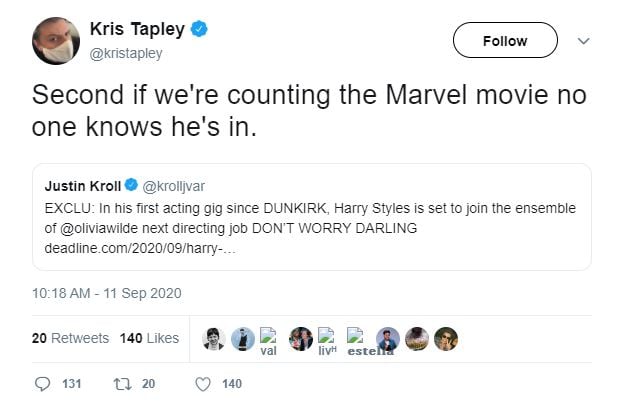Click Justin Kroll's name in quoted tweet
The width and height of the screenshot is (619, 413).
point(83,186)
